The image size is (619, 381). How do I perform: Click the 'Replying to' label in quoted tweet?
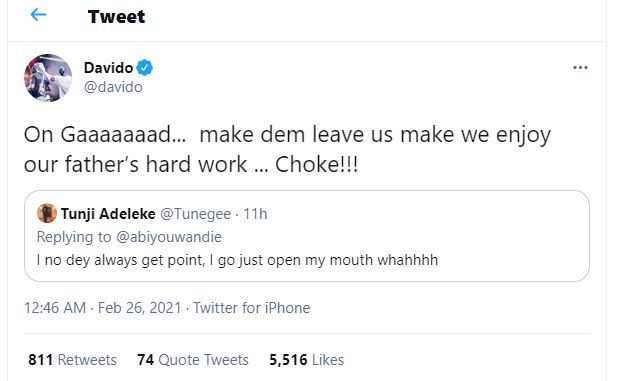tap(74, 237)
